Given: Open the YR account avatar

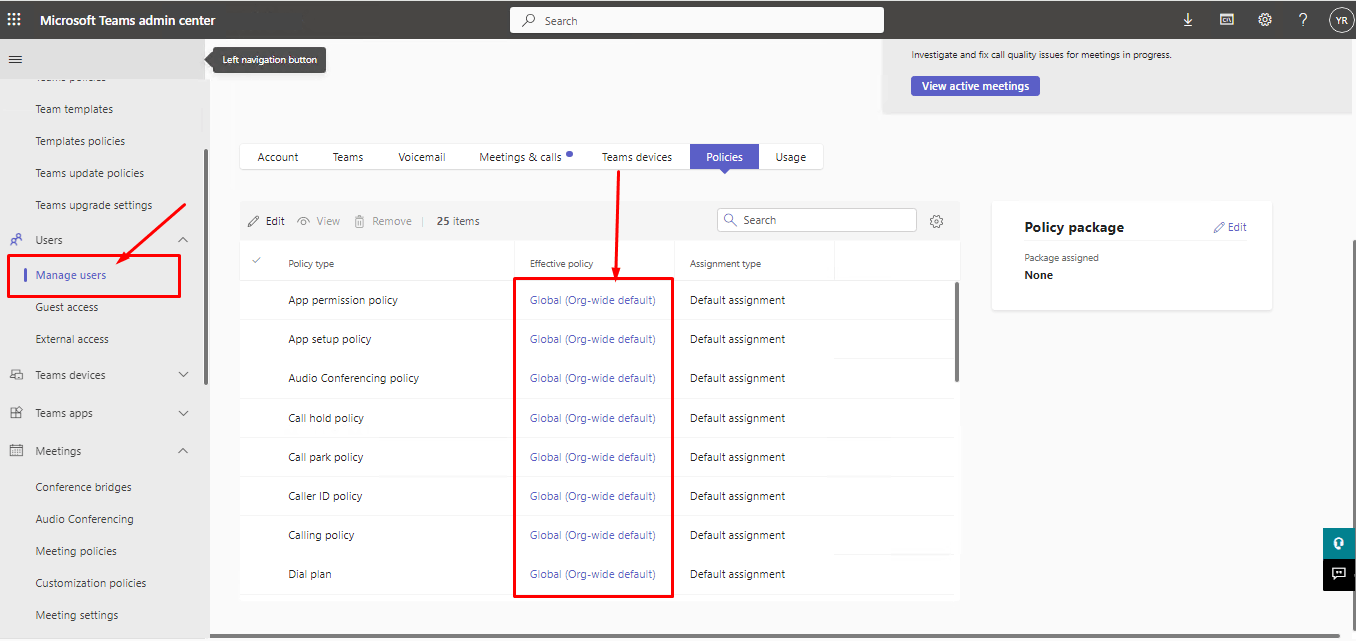Looking at the screenshot, I should point(1341,20).
